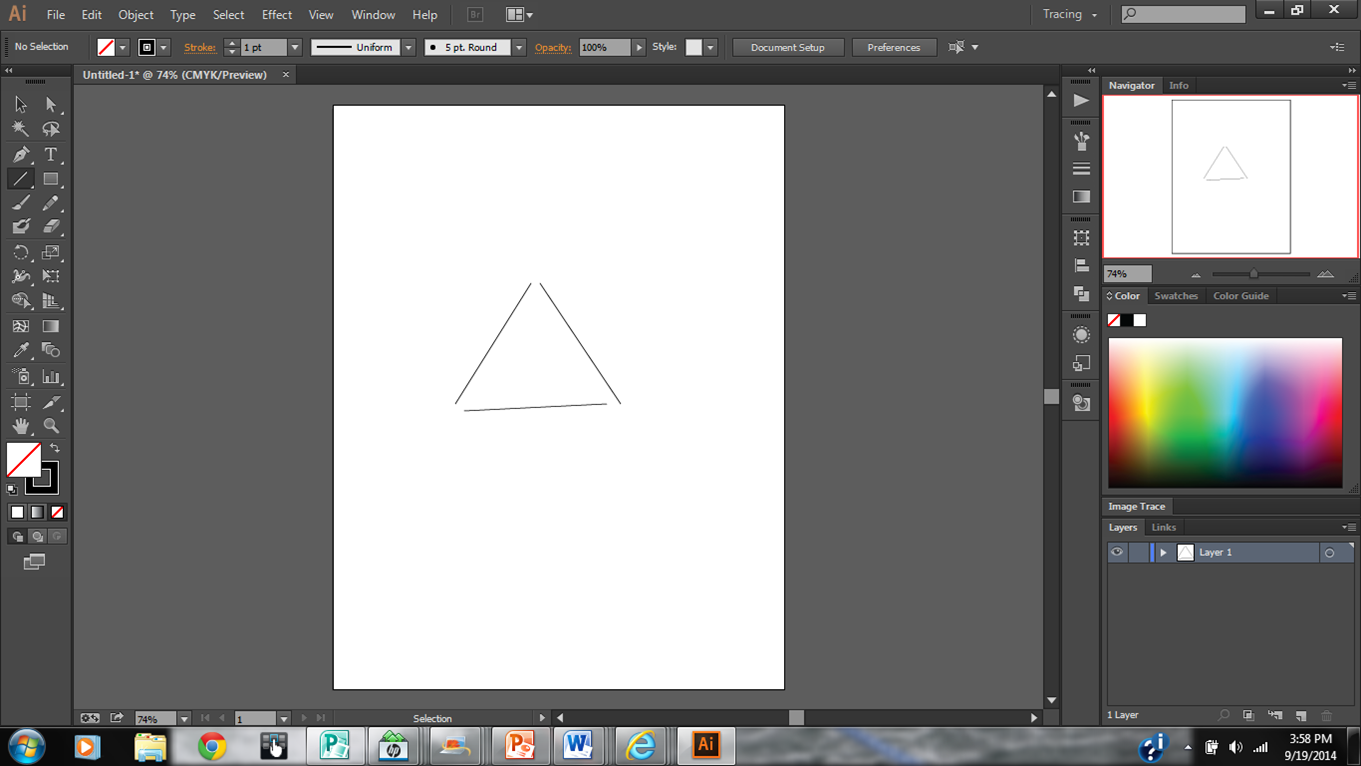Select the Magic Wand tool
Screen dimensions: 1361x766
point(21,129)
